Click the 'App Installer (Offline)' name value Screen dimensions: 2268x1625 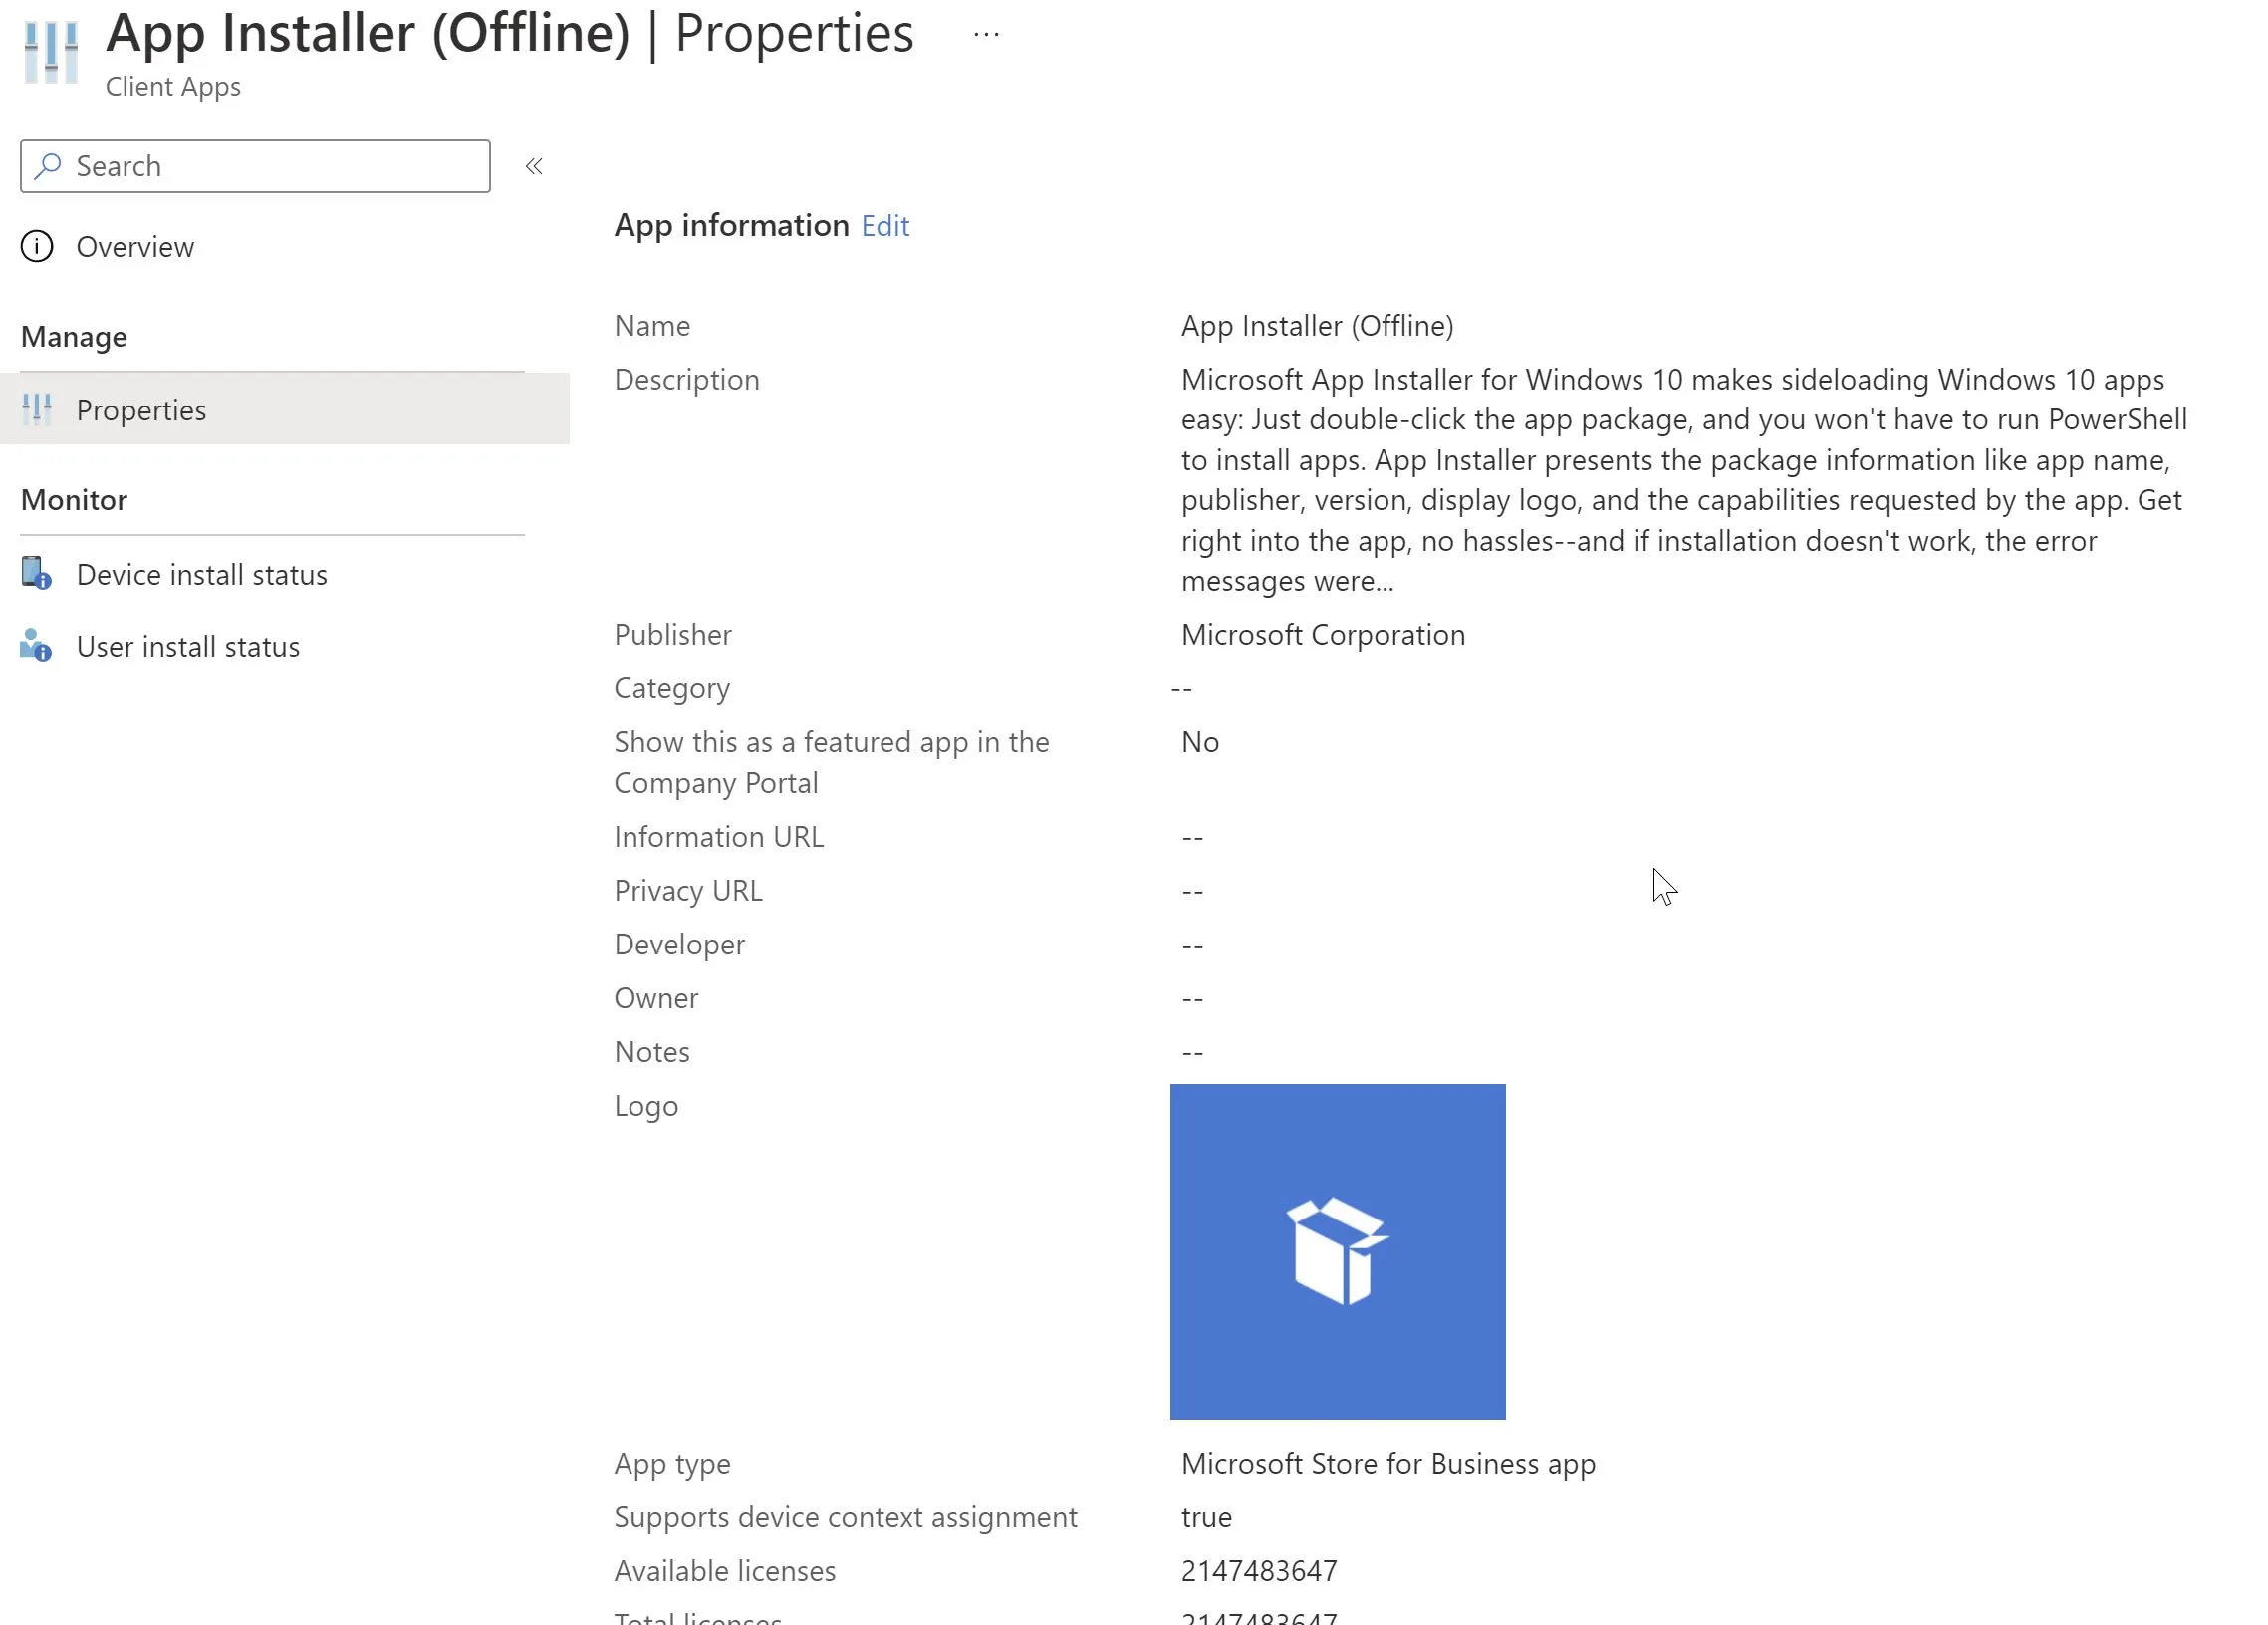tap(1317, 326)
